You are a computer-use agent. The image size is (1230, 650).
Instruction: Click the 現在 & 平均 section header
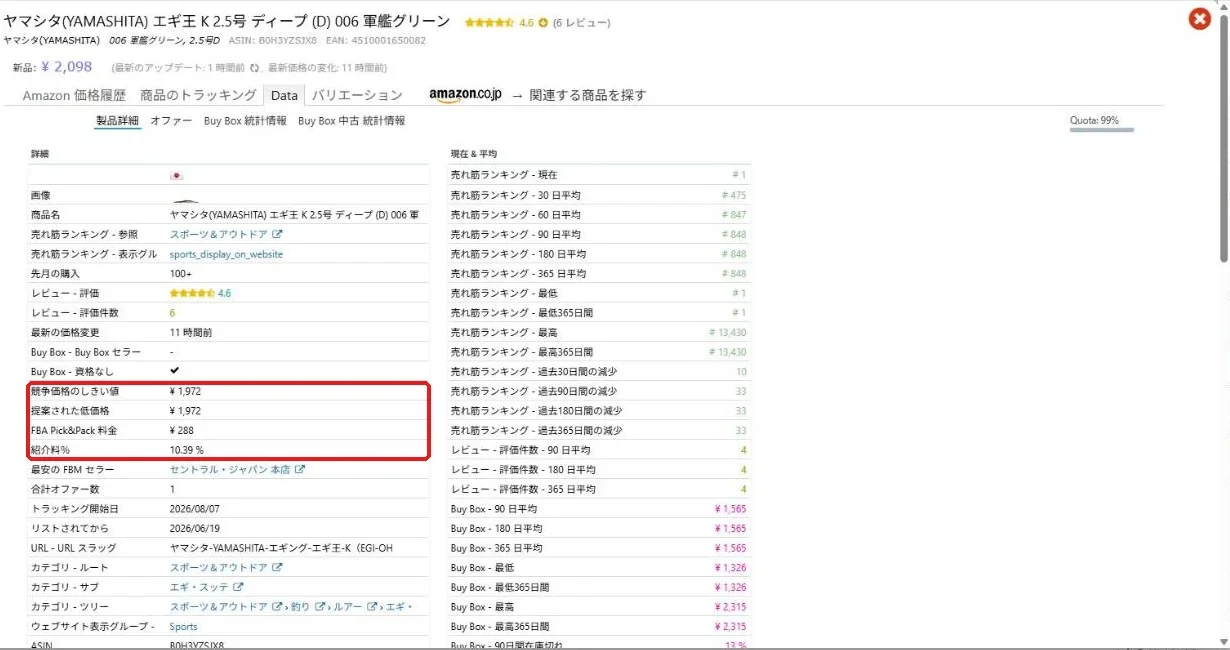(x=474, y=154)
